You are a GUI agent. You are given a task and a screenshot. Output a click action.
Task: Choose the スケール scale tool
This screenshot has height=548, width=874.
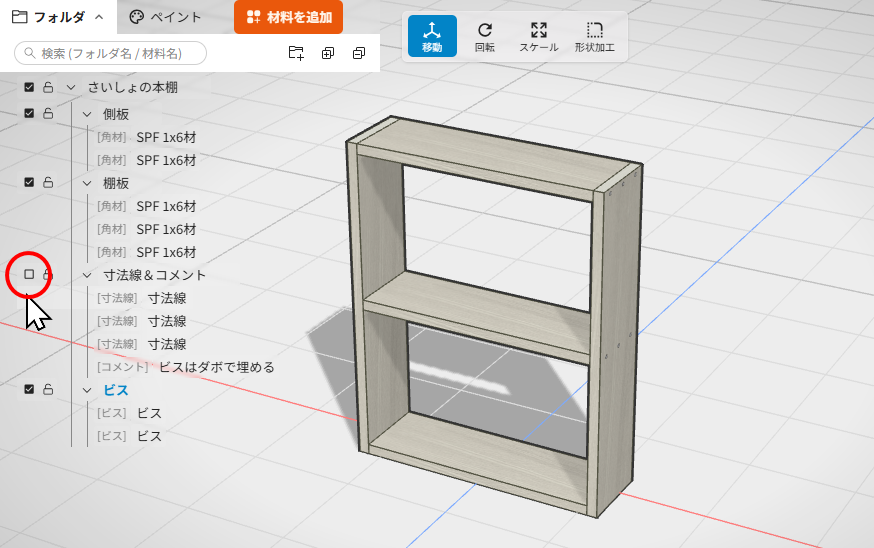[x=538, y=36]
